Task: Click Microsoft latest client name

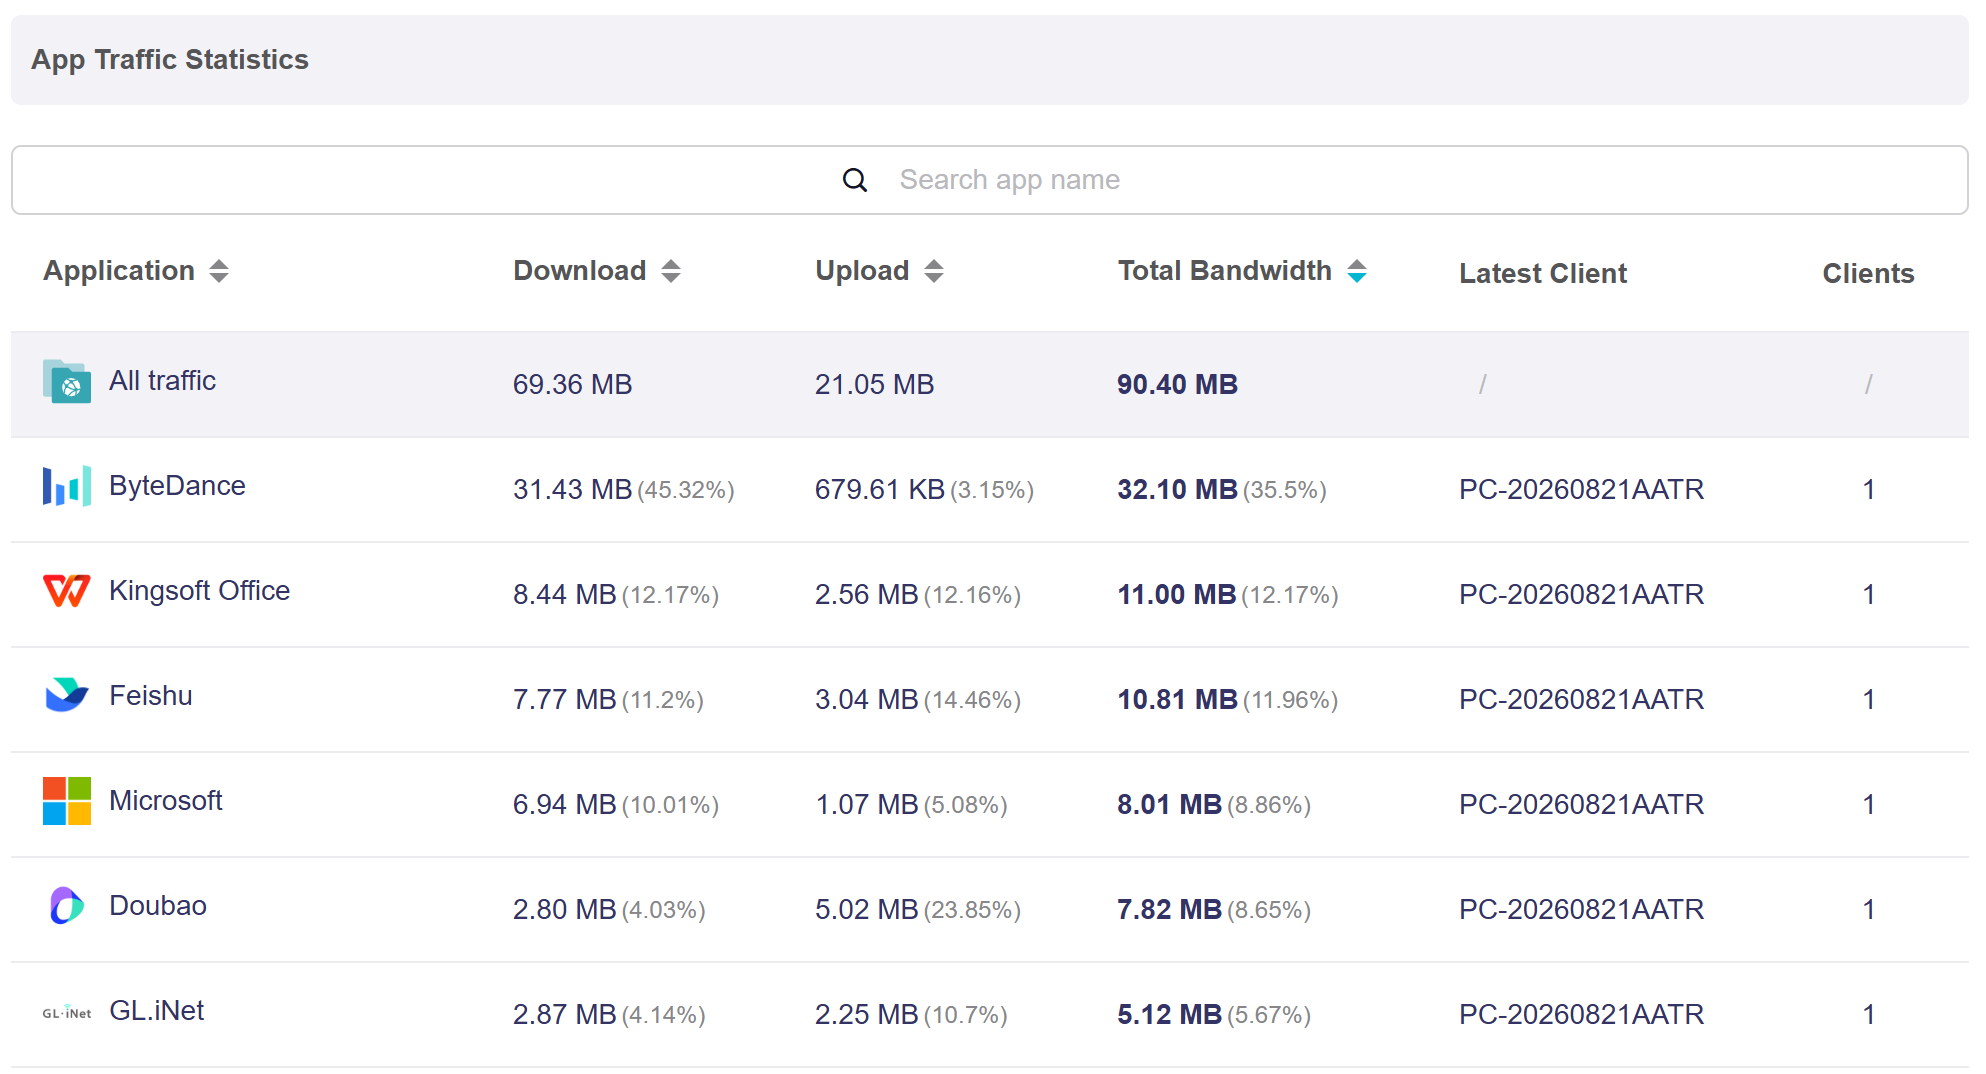Action: 1581,805
